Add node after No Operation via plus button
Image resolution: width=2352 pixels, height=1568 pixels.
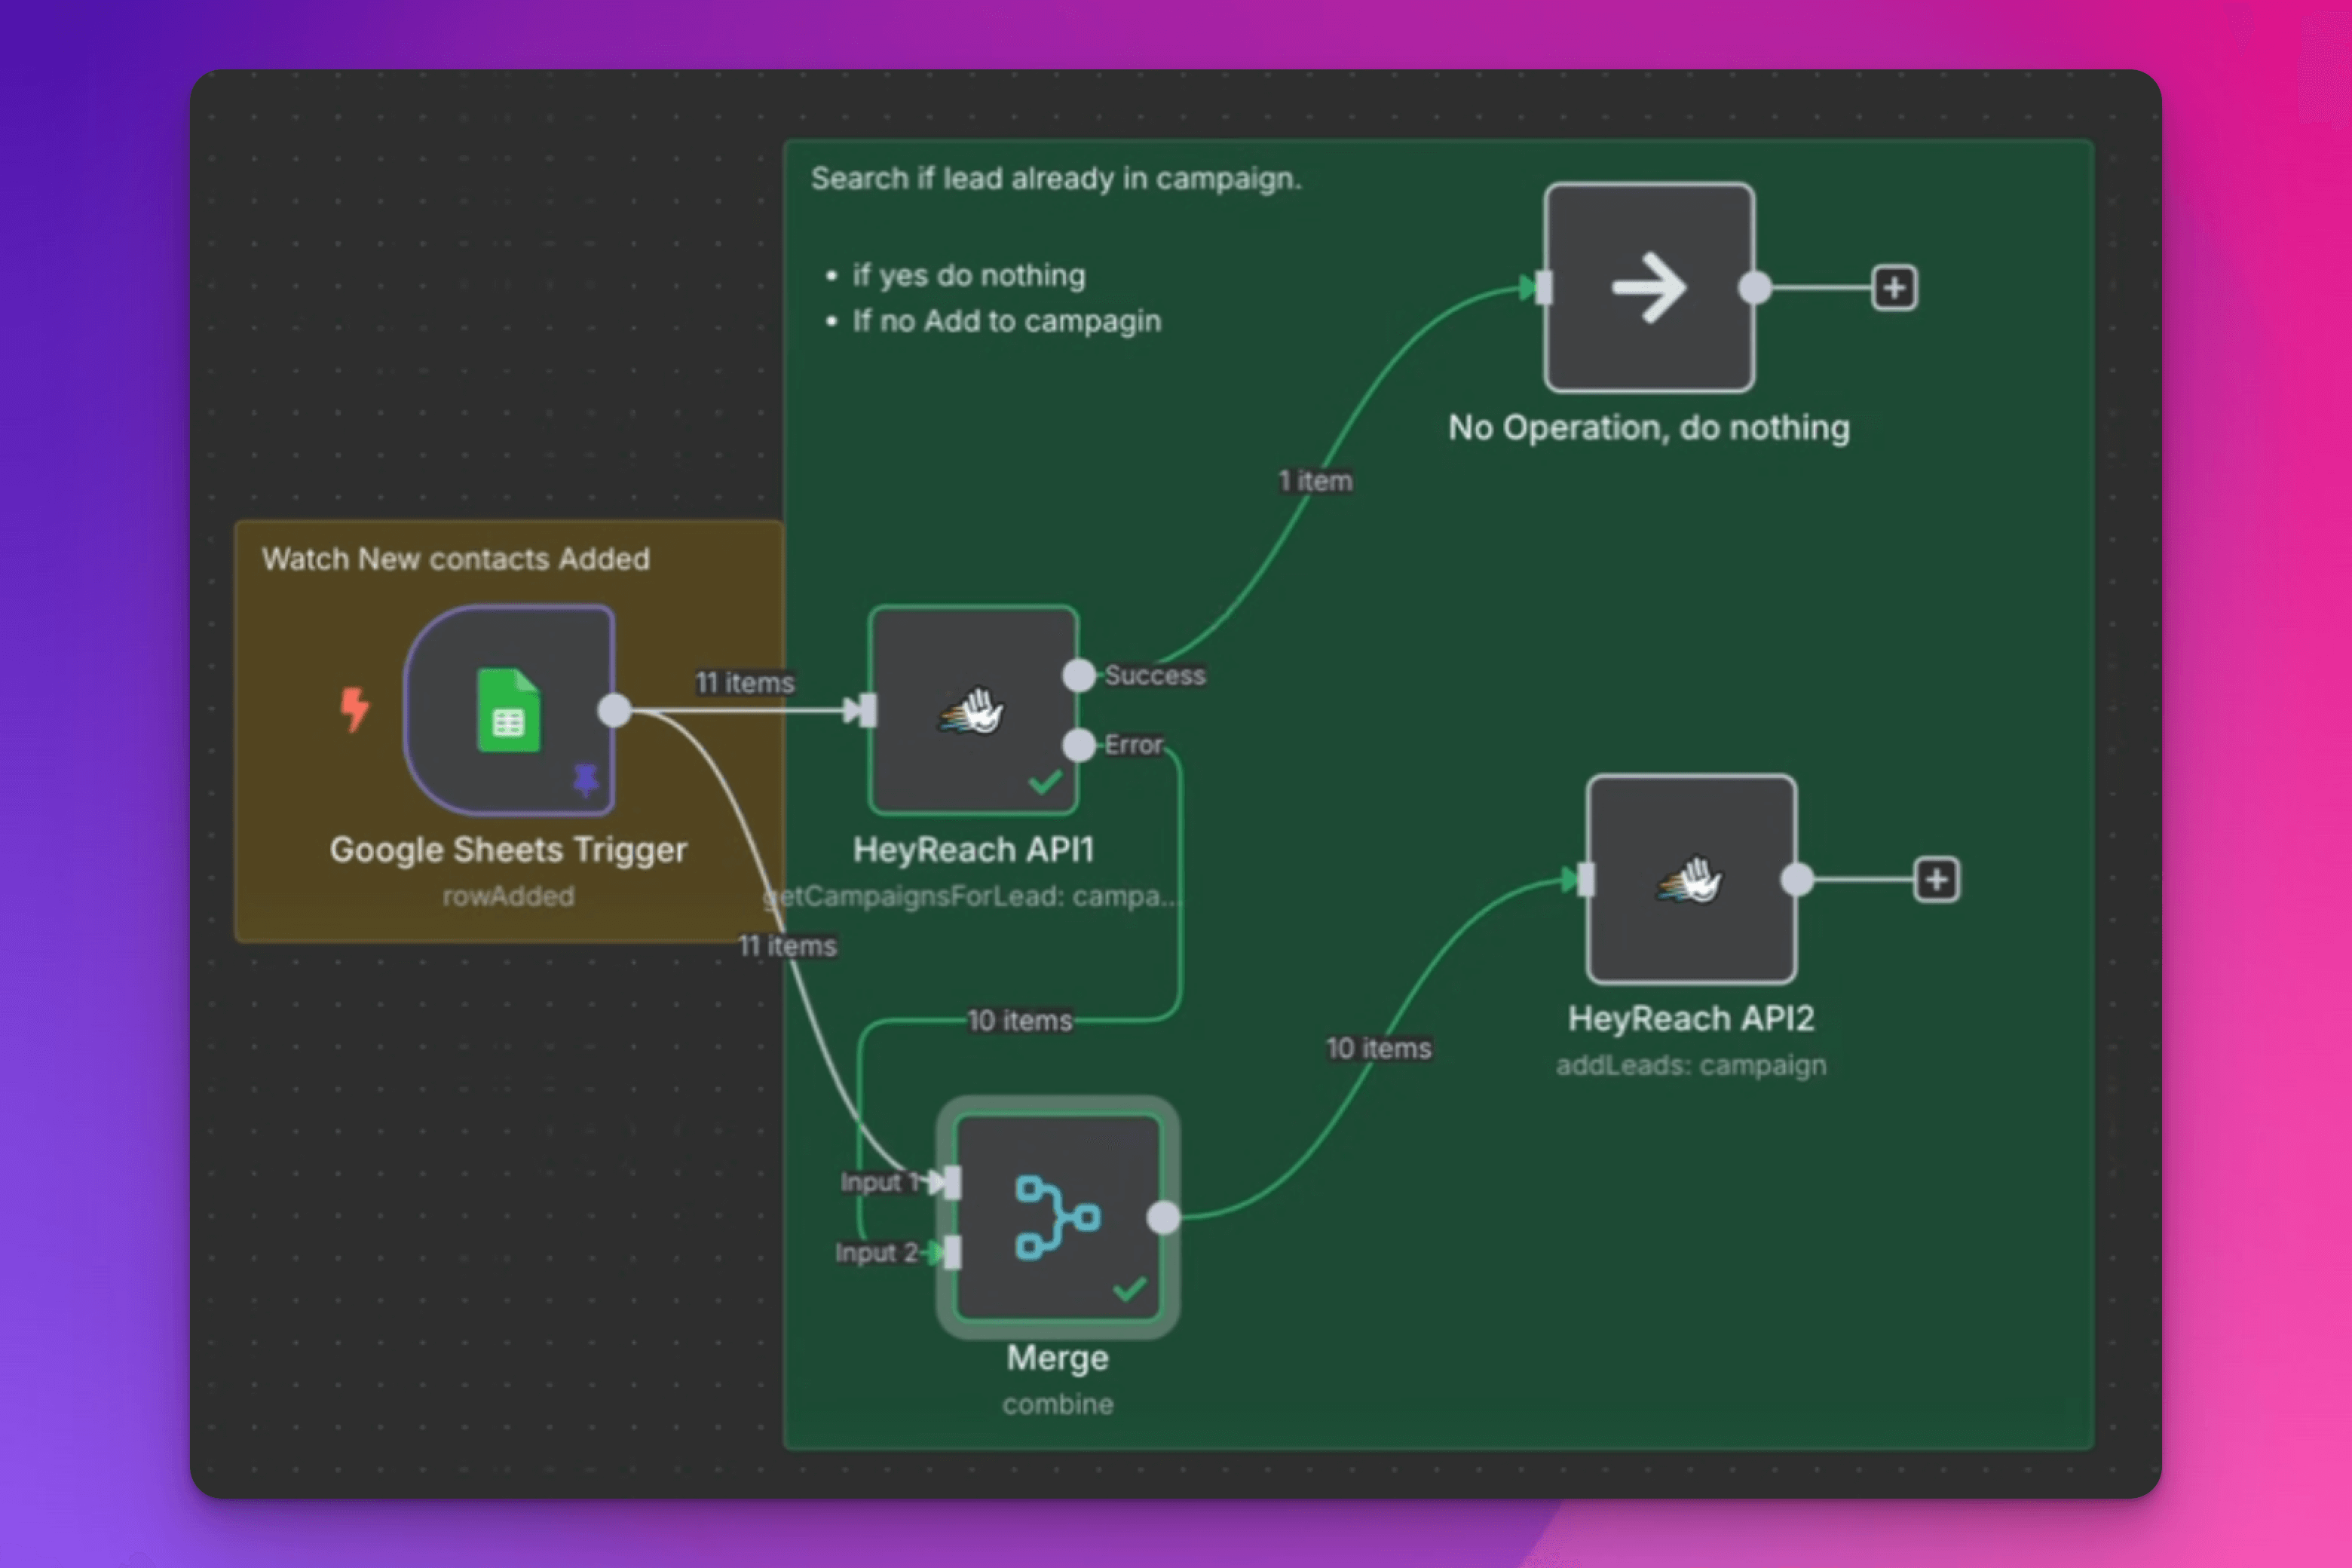[x=1894, y=288]
